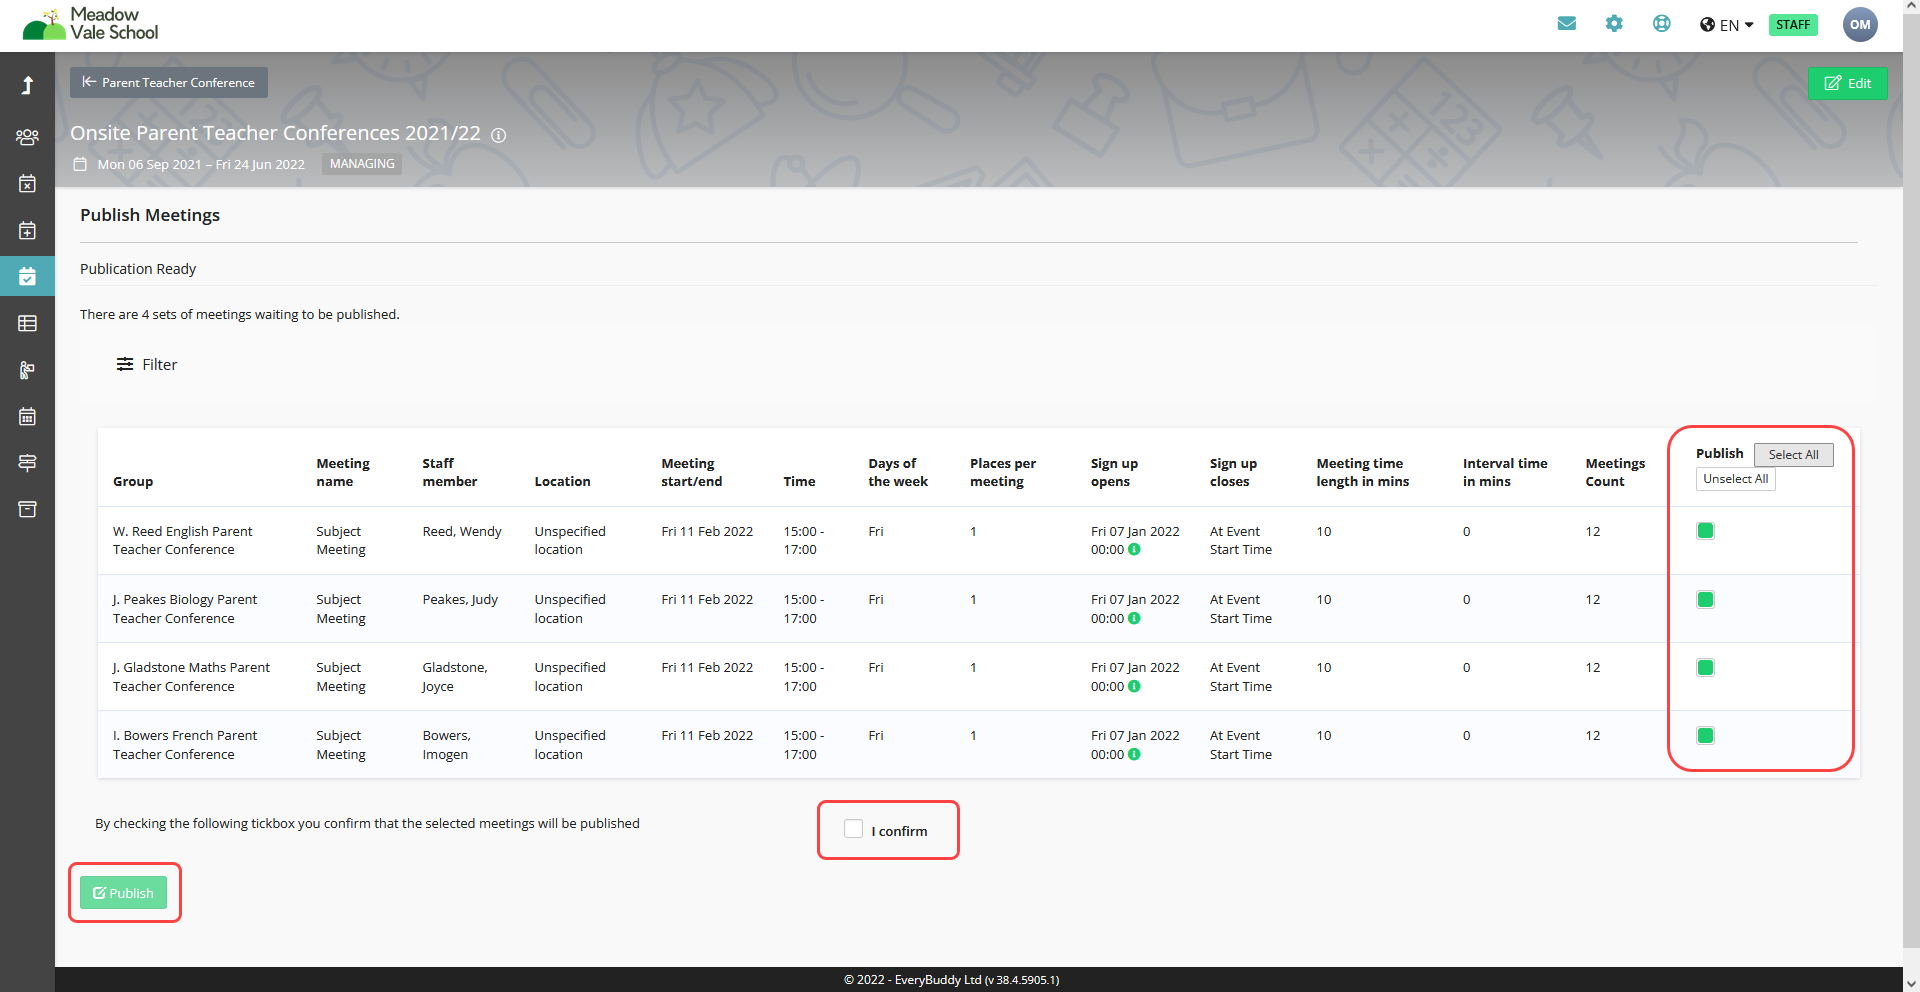
Task: Toggle publish swatch for J. Gladstone Maths
Action: point(1705,668)
